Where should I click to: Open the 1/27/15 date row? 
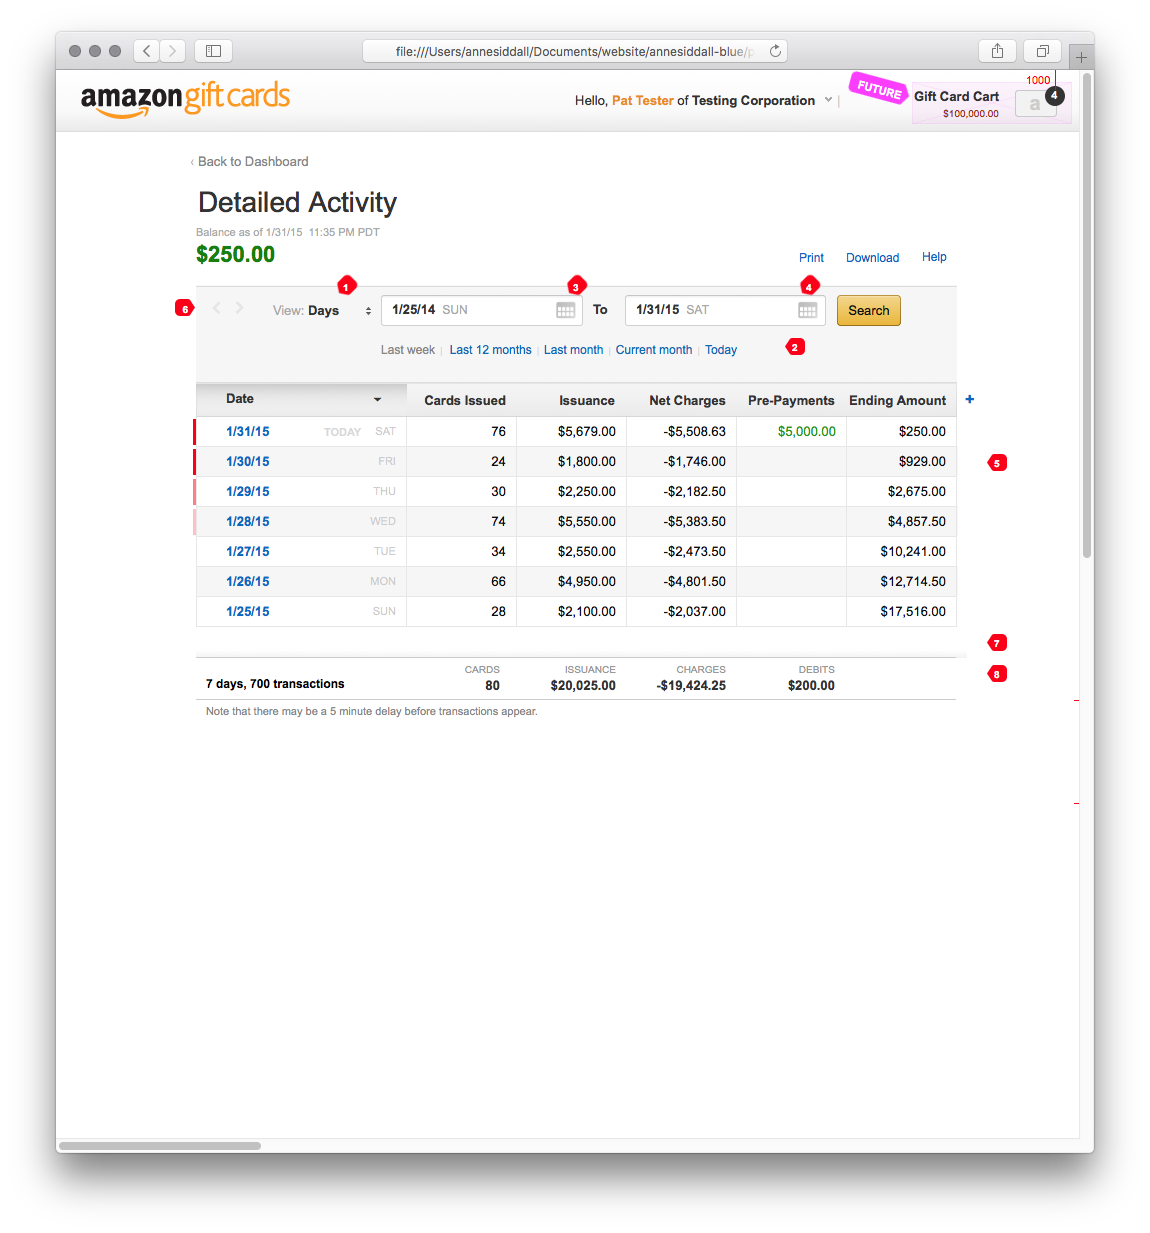[247, 551]
